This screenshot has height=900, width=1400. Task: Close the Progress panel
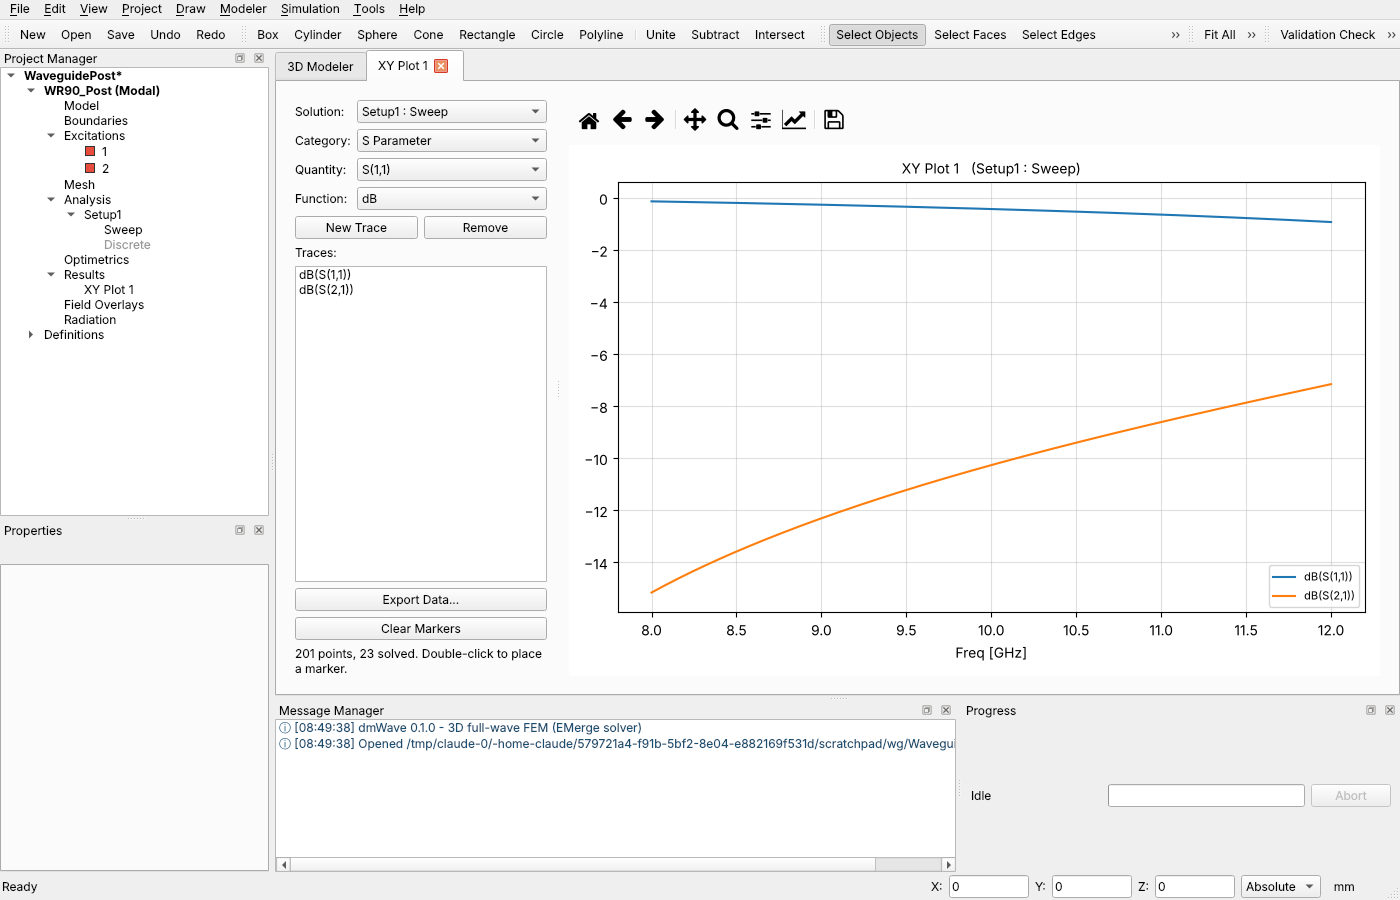(1390, 710)
